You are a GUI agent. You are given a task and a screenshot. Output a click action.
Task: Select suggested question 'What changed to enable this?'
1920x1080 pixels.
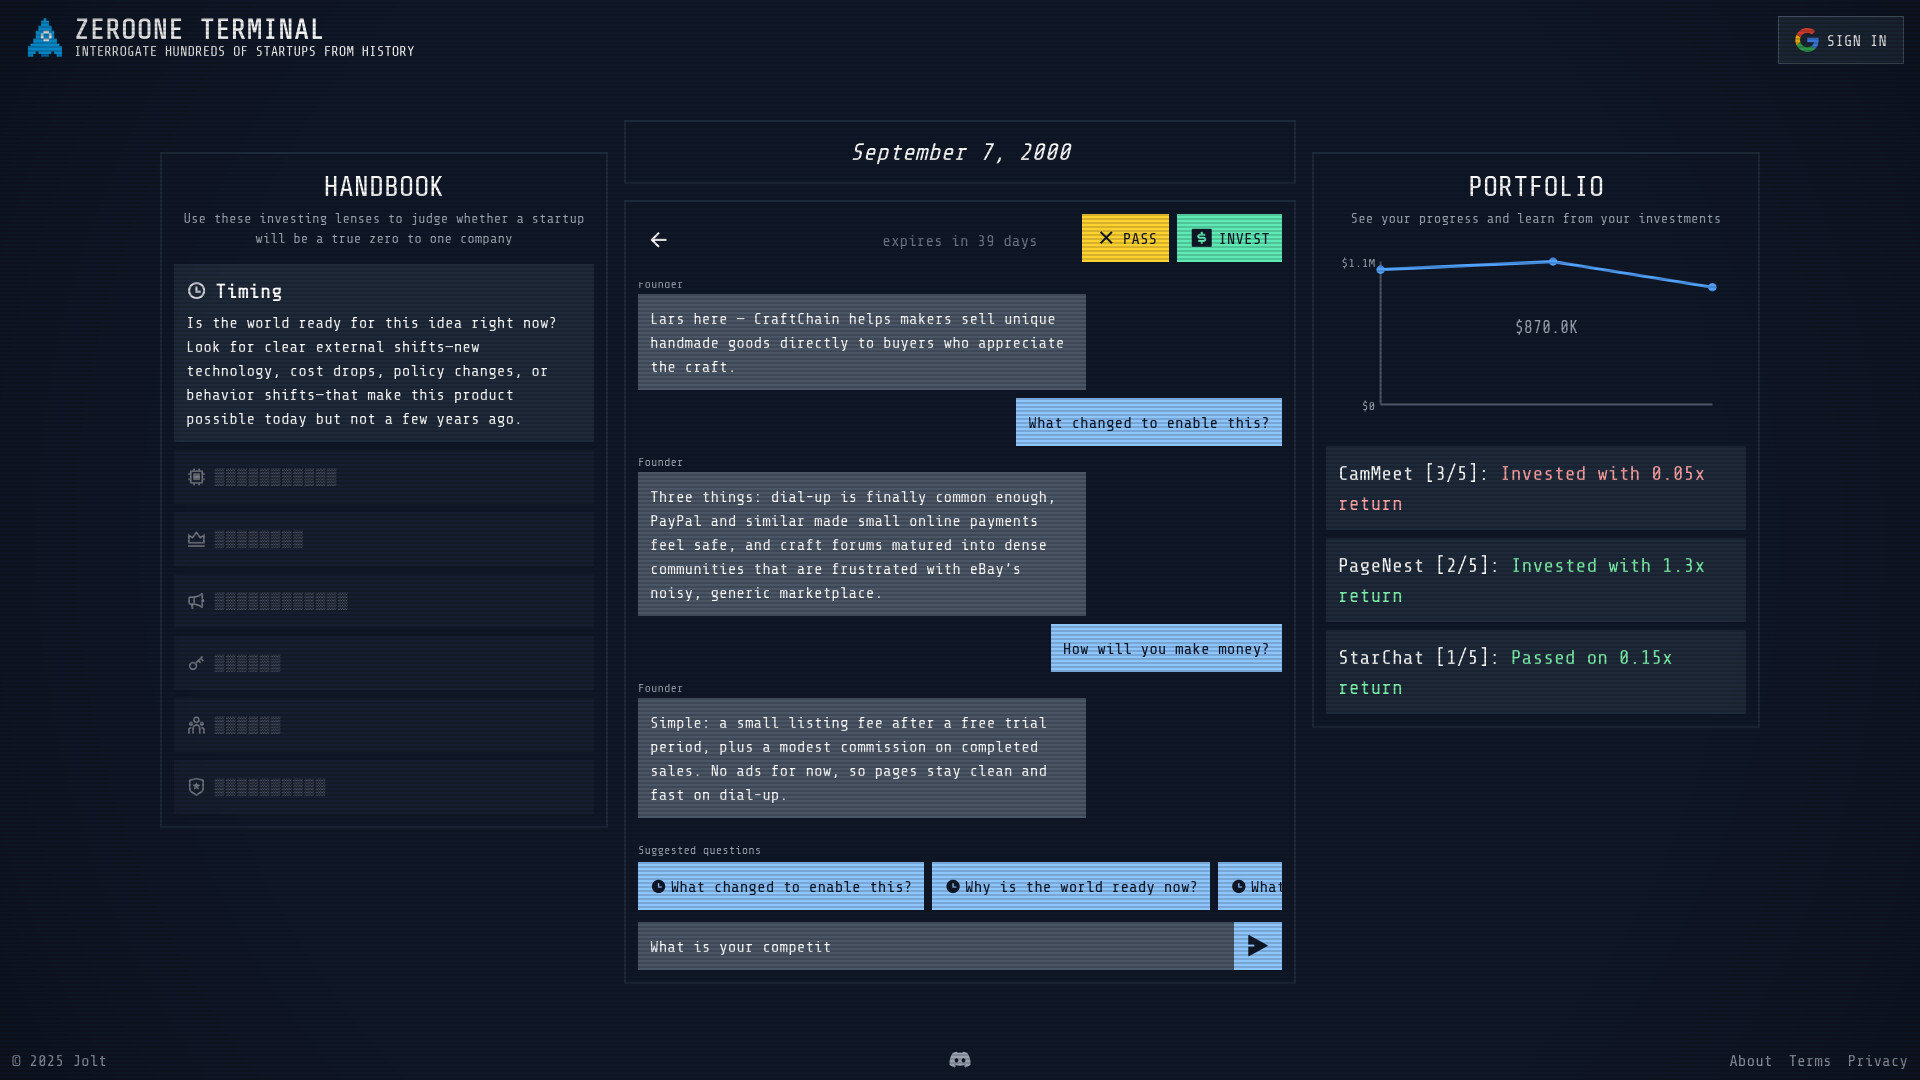[781, 886]
